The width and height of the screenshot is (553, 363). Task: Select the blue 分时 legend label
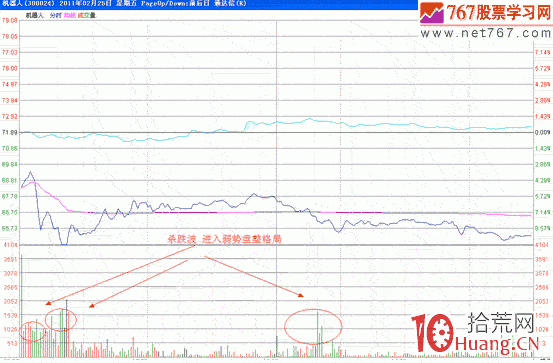click(x=55, y=16)
